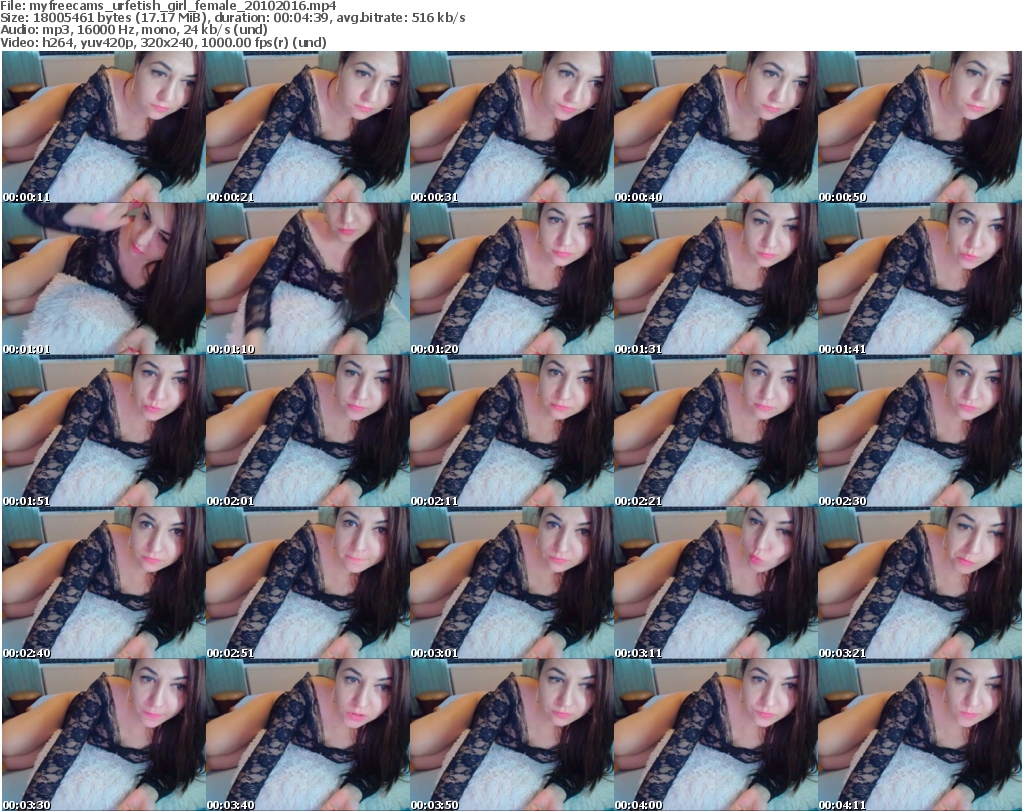Select the frame marked 00:01:10
This screenshot has height=811, width=1024.
pyautogui.click(x=308, y=279)
